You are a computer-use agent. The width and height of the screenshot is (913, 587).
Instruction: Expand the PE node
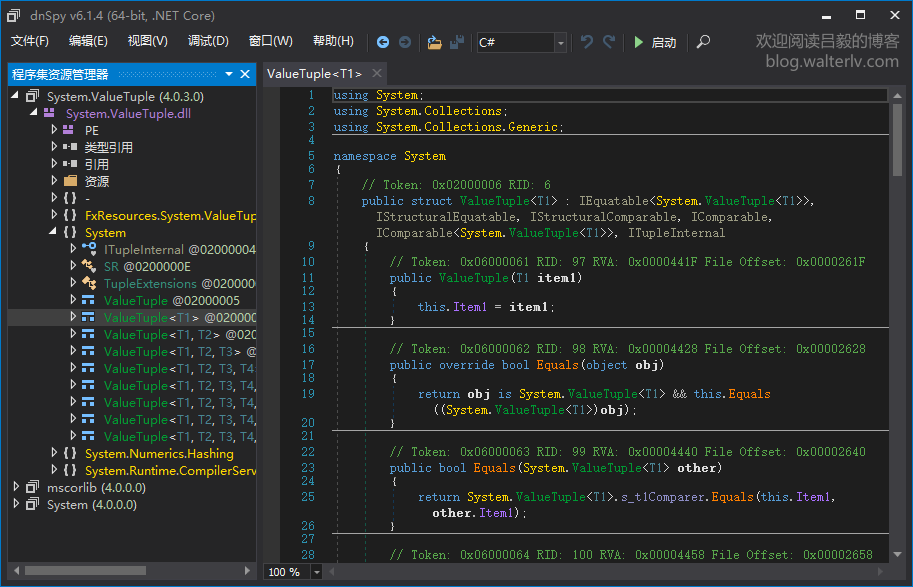coord(54,129)
